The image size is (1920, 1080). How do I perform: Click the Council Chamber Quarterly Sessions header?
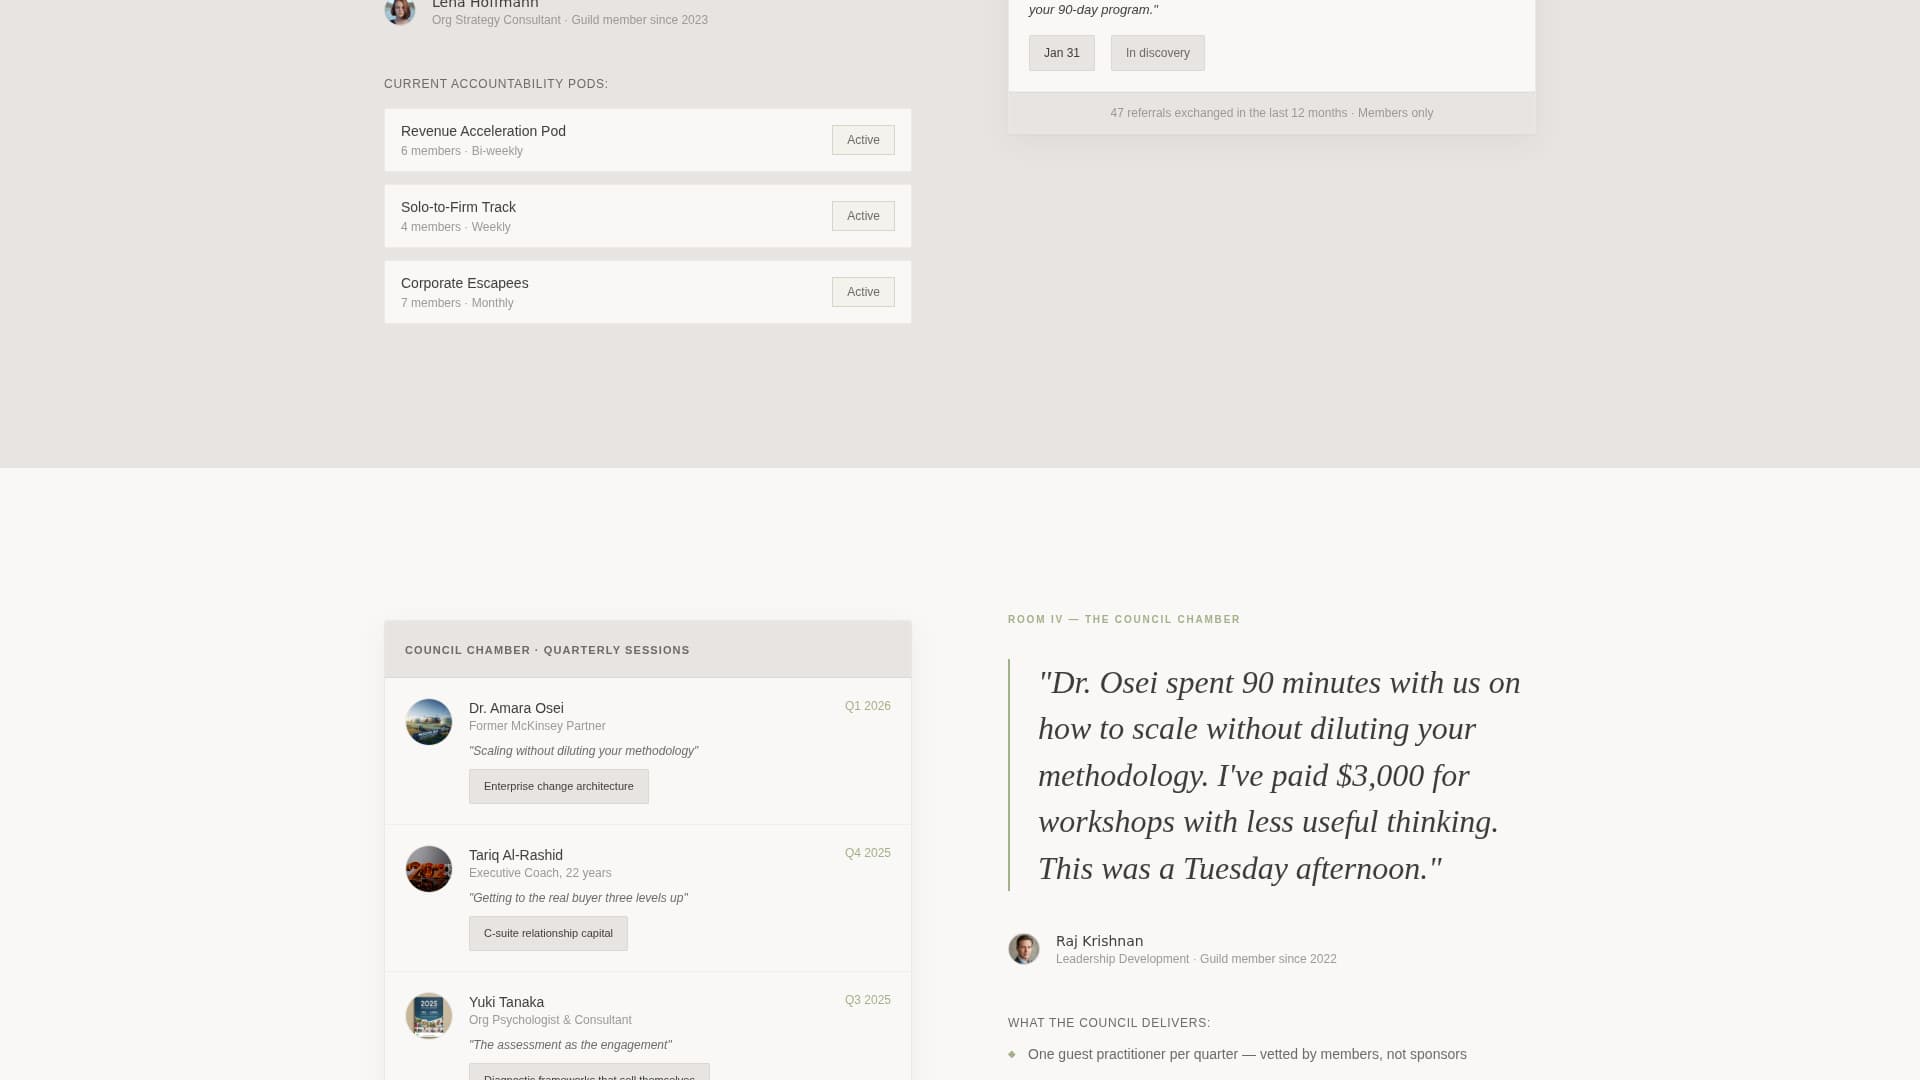(547, 650)
